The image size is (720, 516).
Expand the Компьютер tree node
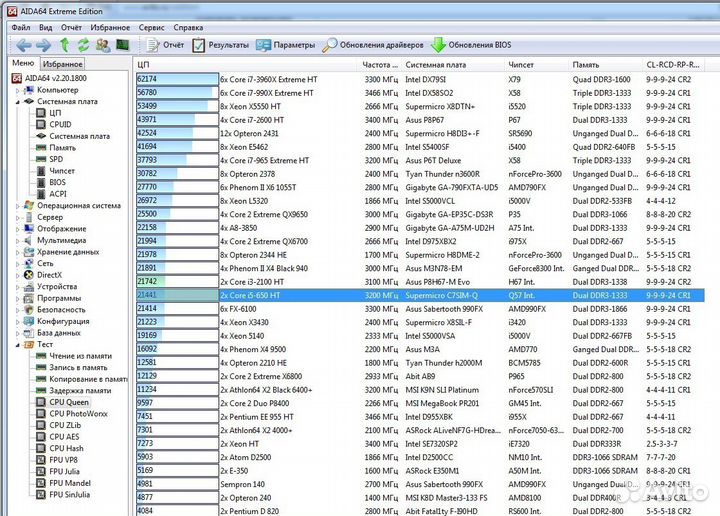click(x=18, y=90)
